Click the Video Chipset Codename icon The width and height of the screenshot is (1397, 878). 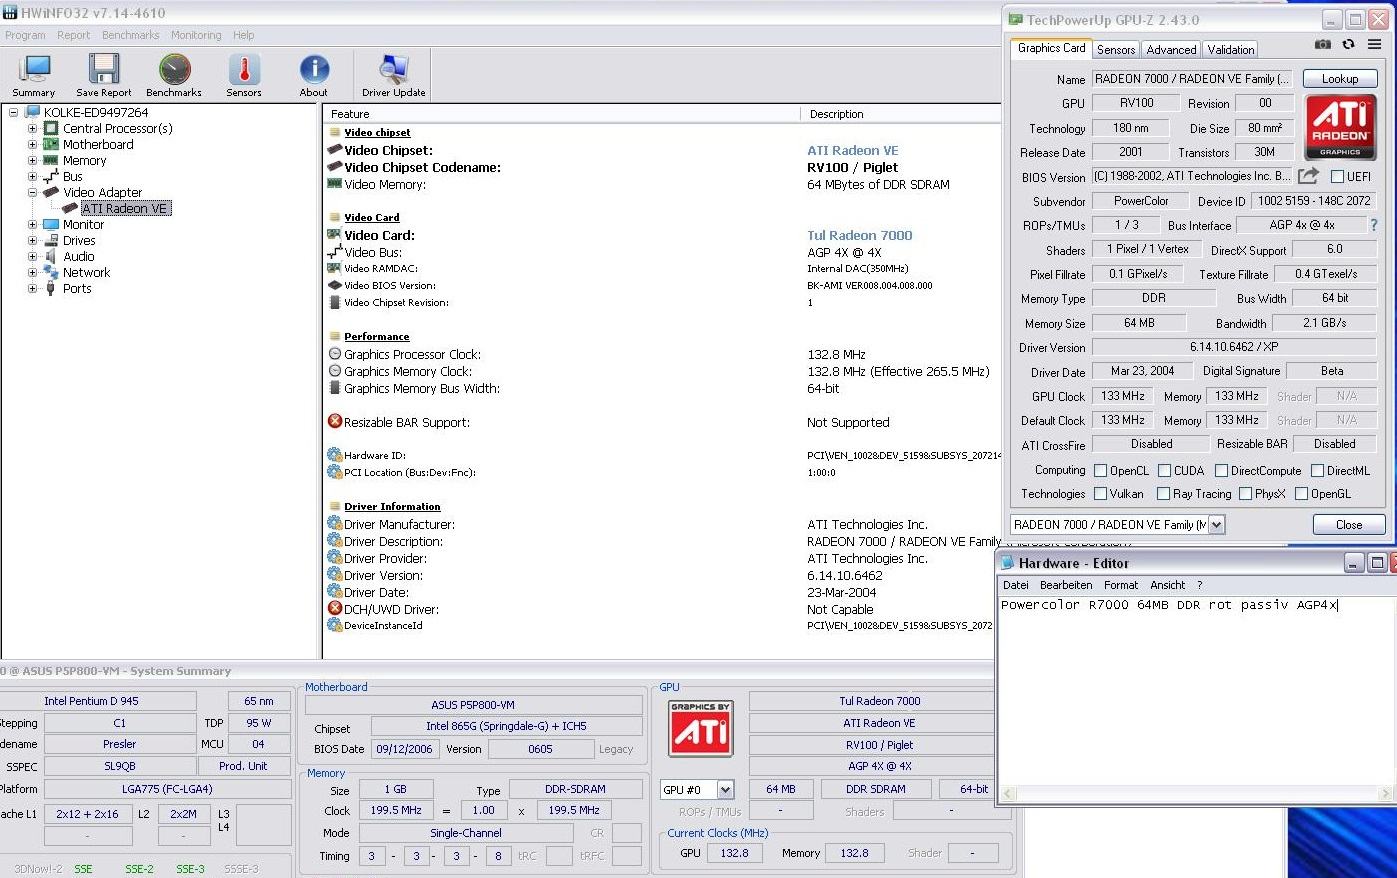click(335, 167)
